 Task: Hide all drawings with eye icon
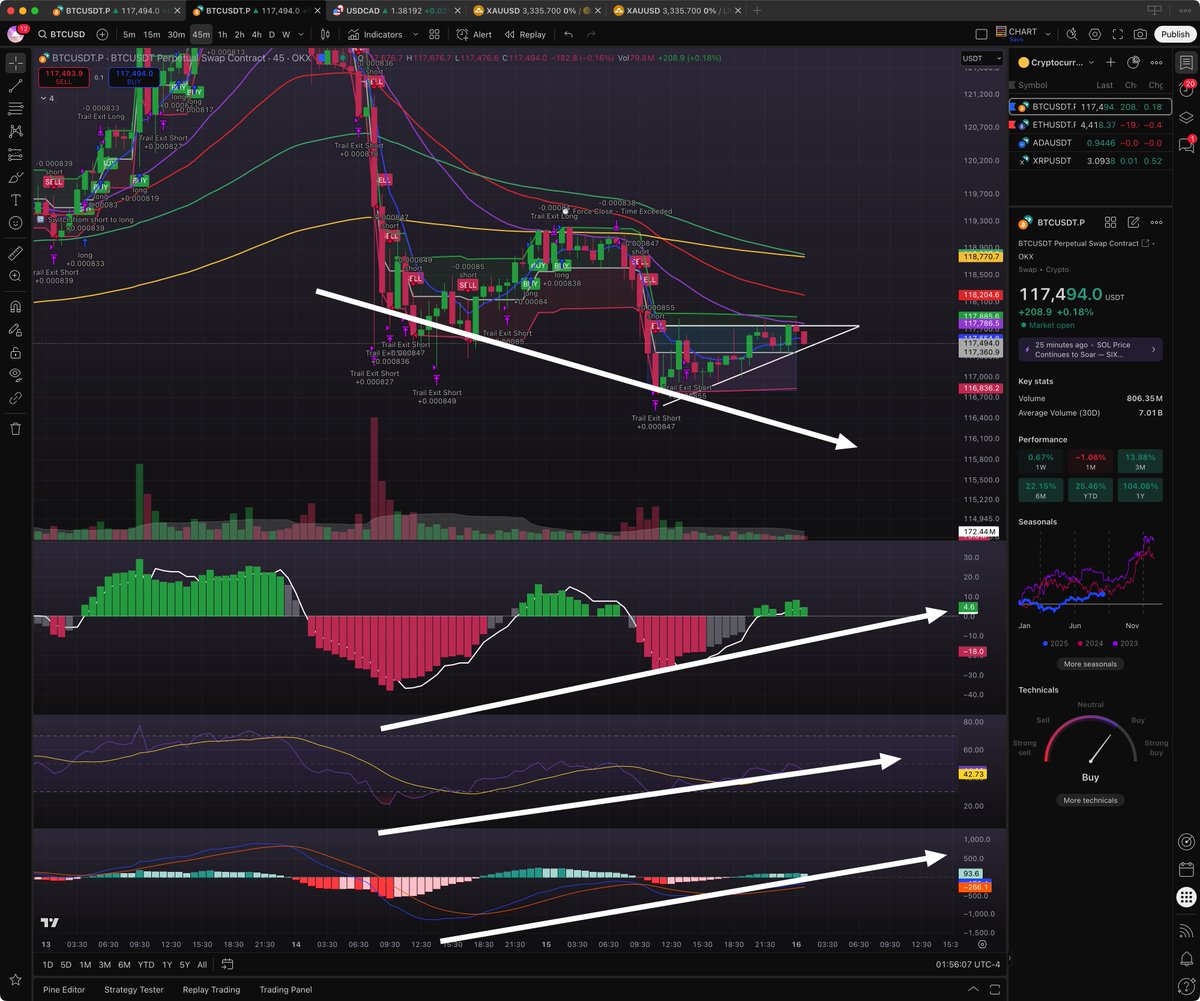tap(16, 374)
